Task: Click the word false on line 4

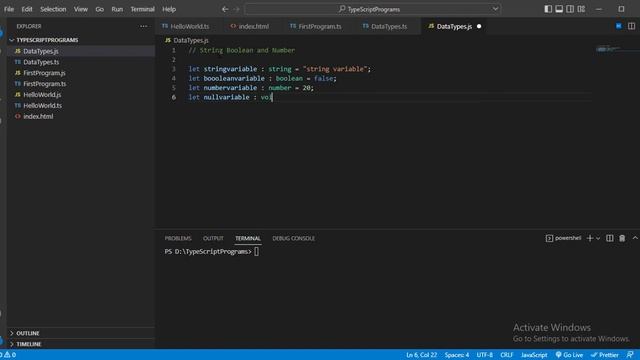Action: [325, 78]
